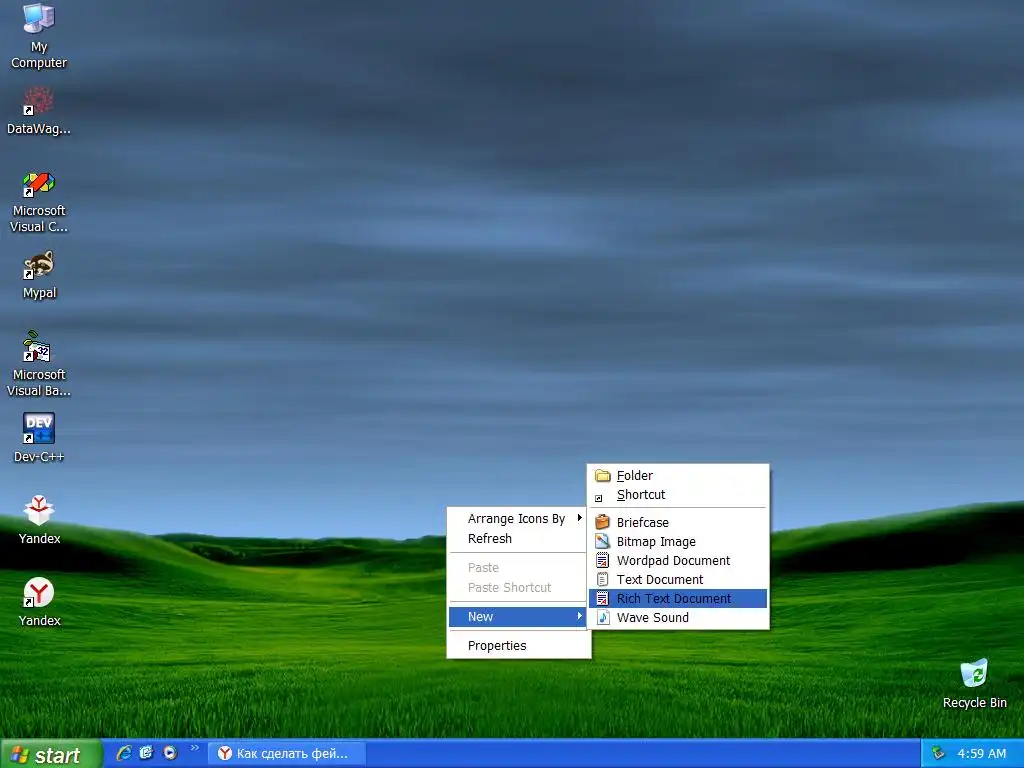Select the Mypal raccoon shortcut icon
The height and width of the screenshot is (768, 1024).
click(x=39, y=275)
